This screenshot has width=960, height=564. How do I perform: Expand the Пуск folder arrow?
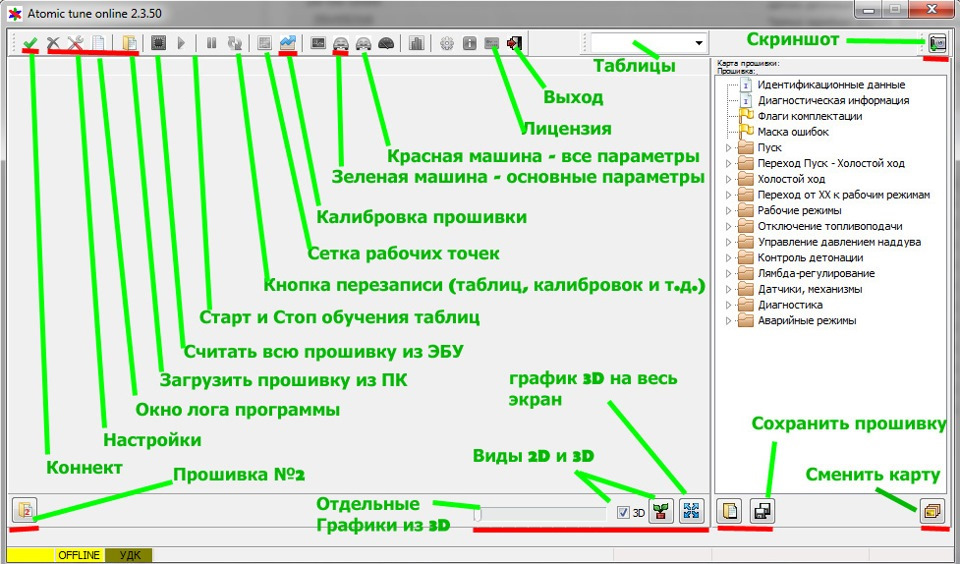point(728,148)
